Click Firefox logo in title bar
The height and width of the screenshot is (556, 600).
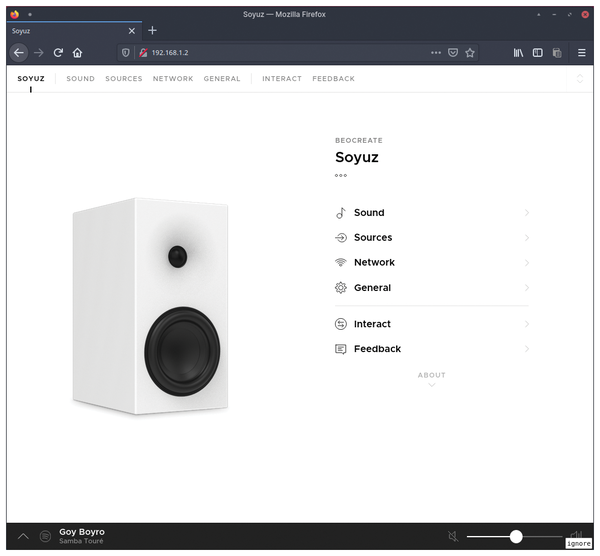coord(15,15)
